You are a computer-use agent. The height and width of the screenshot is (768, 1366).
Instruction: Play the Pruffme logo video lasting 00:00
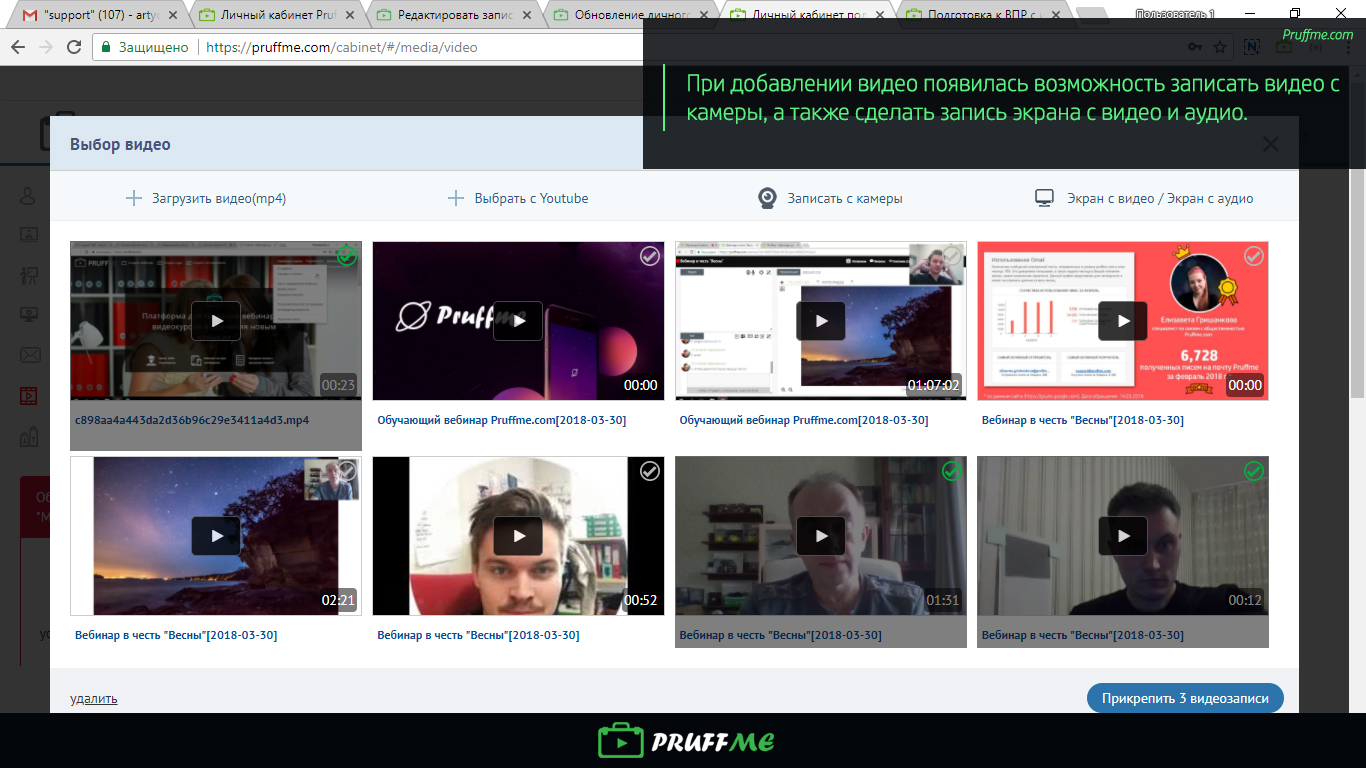point(518,321)
